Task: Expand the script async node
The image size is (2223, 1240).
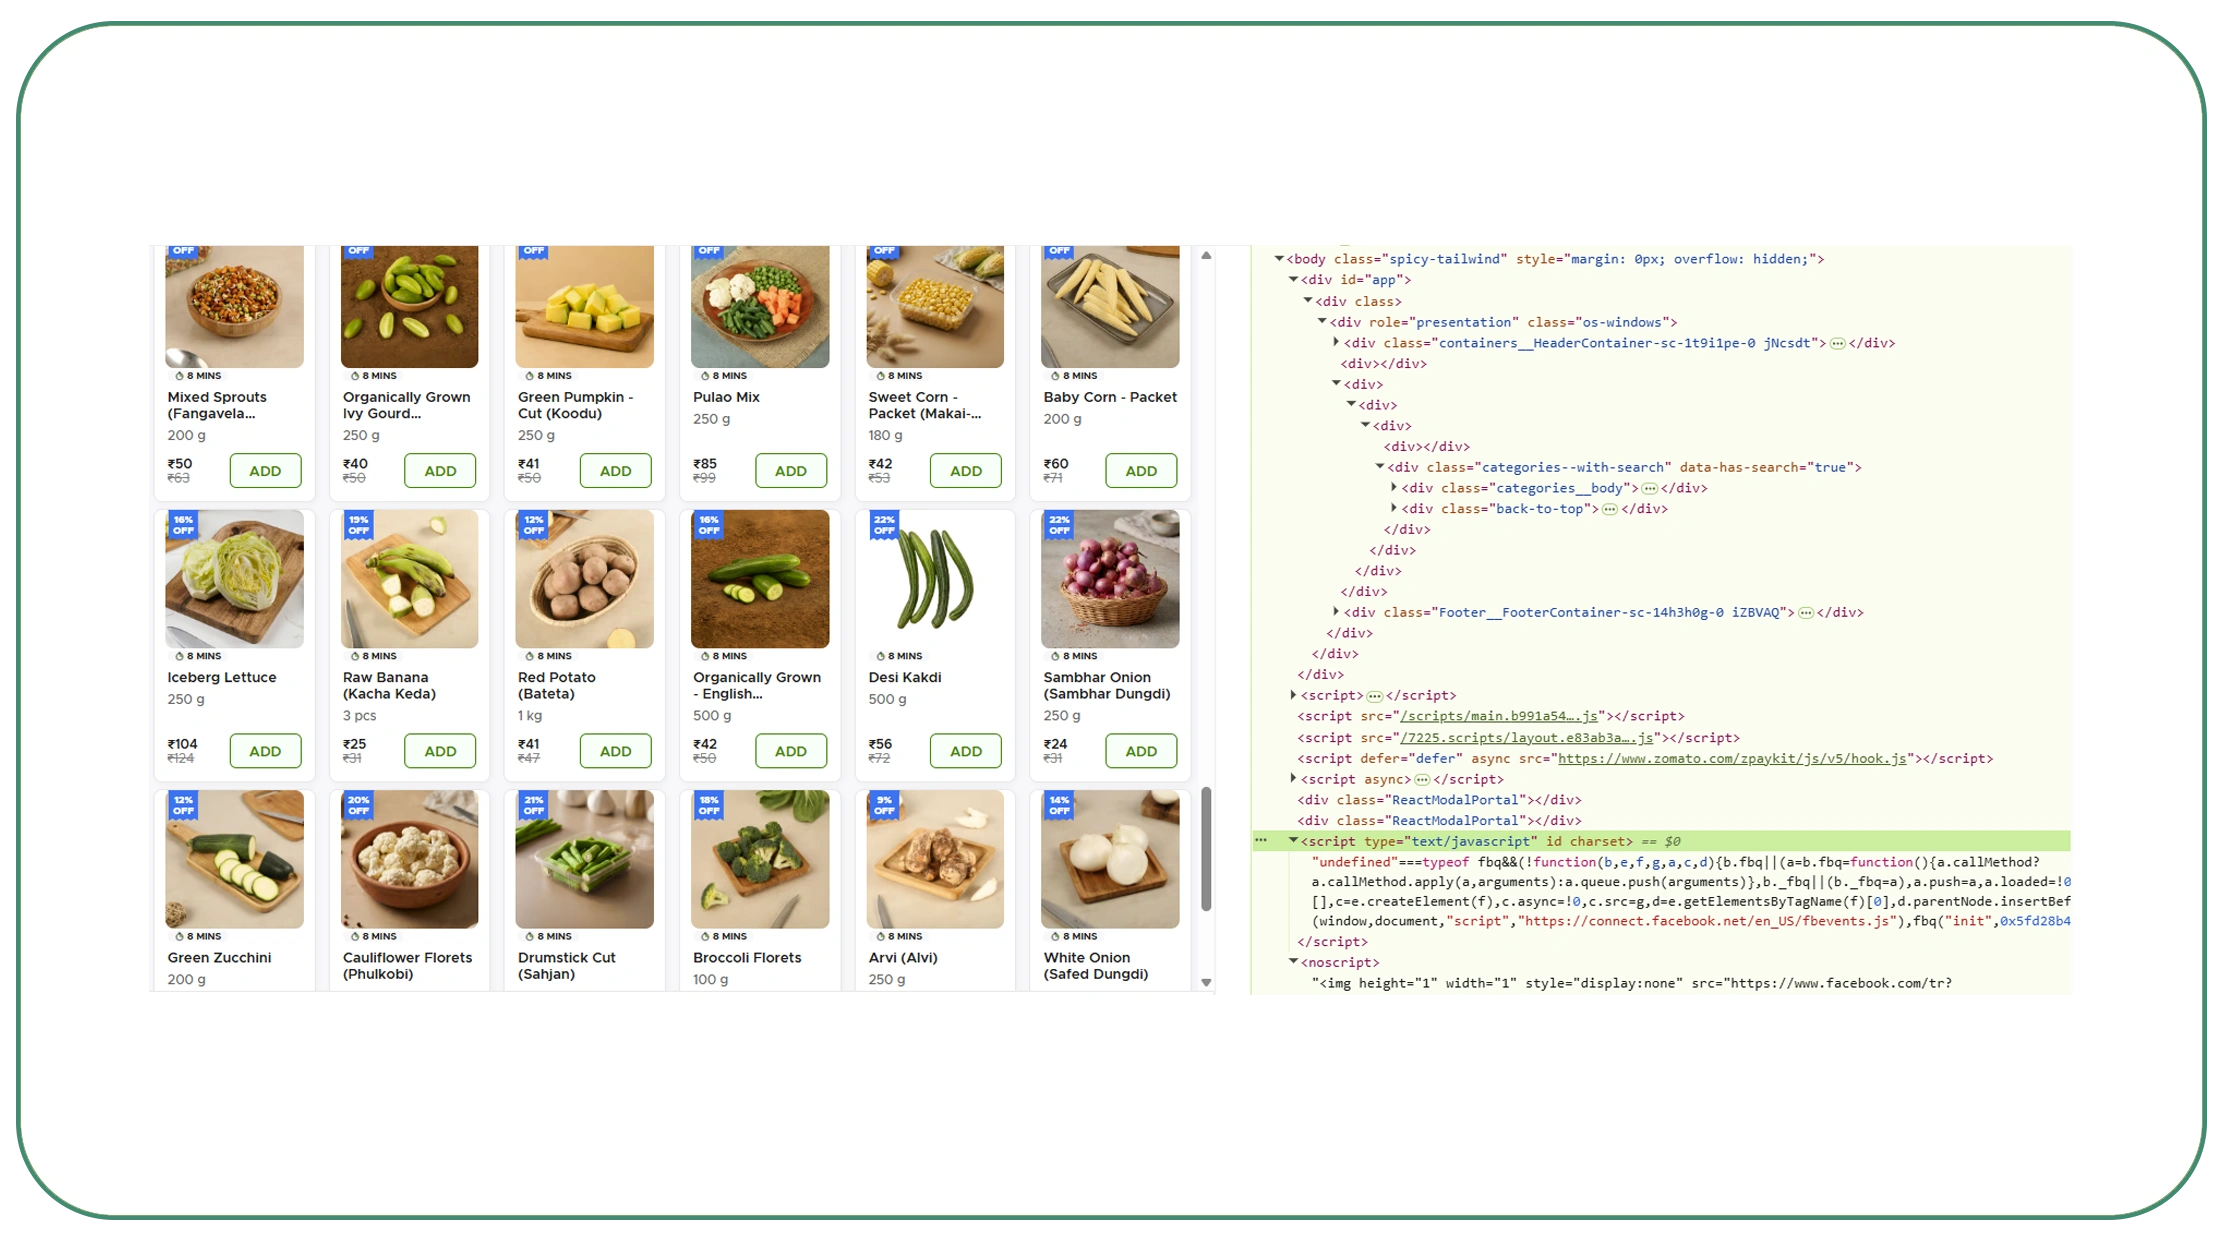Action: [x=1293, y=779]
